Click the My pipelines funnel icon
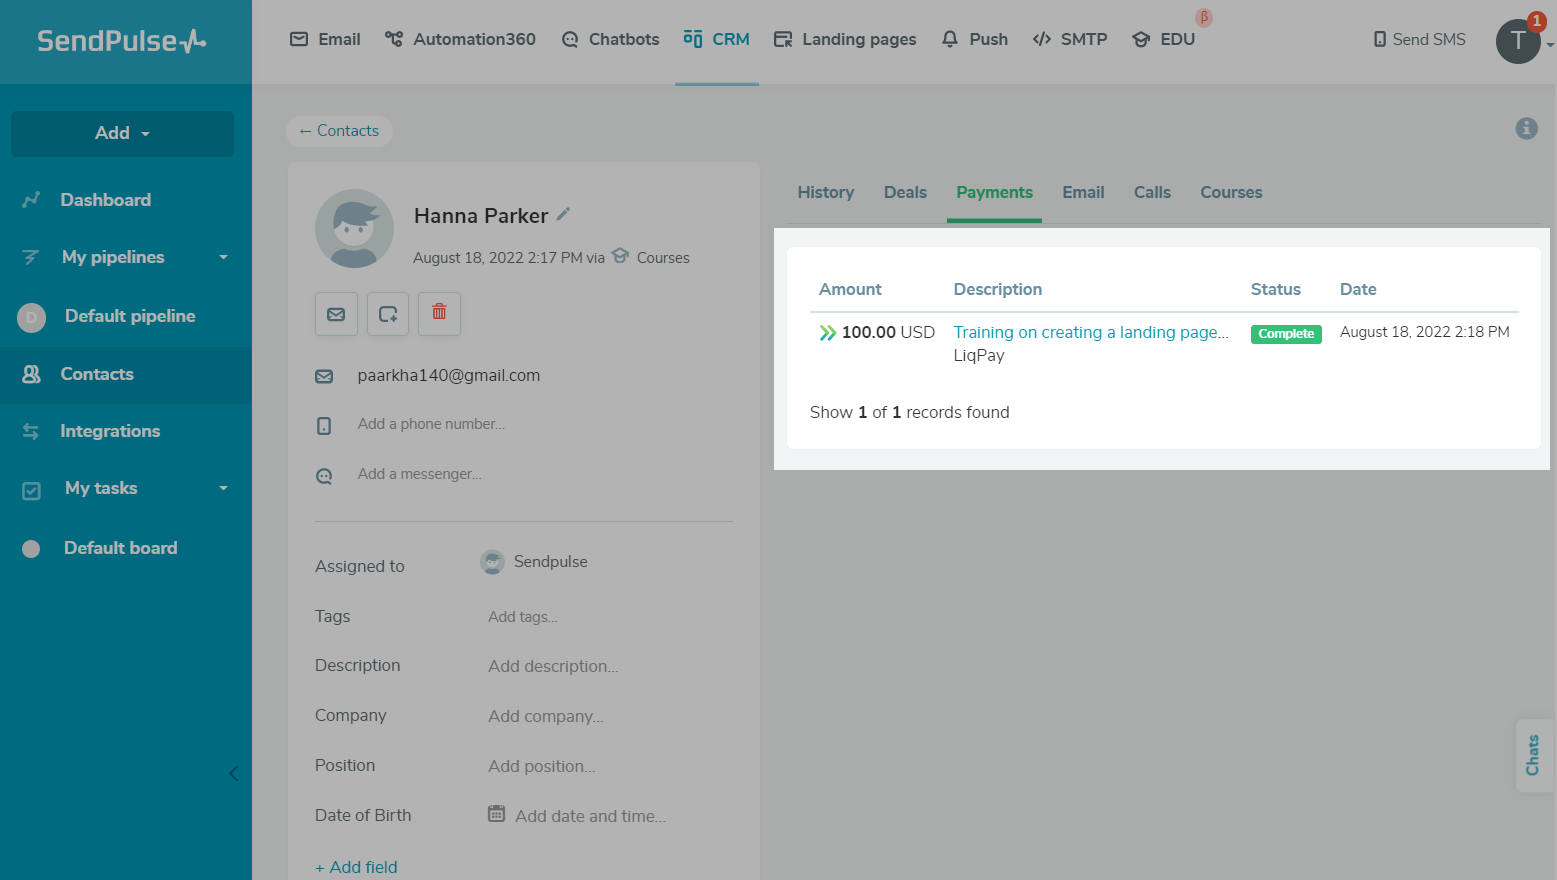The image size is (1557, 880). 31,257
